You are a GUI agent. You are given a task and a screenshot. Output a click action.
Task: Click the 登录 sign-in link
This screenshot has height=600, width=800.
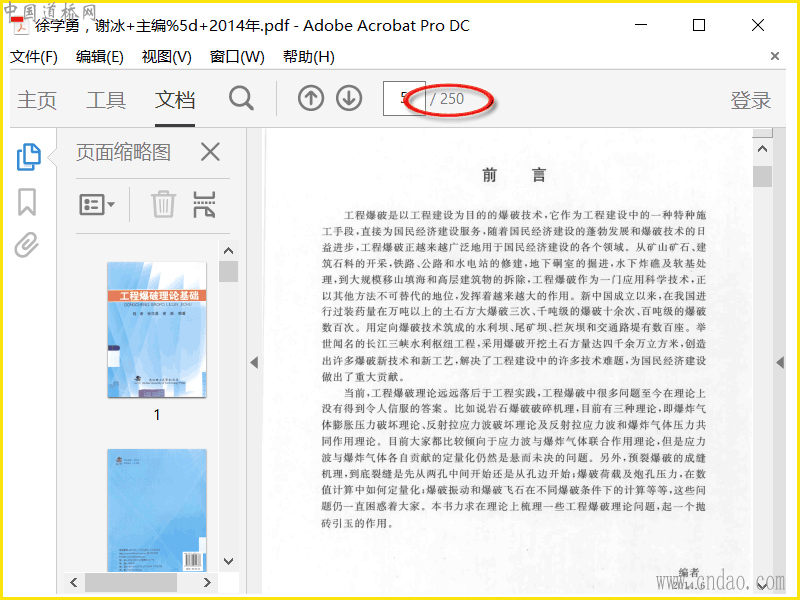pyautogui.click(x=751, y=100)
